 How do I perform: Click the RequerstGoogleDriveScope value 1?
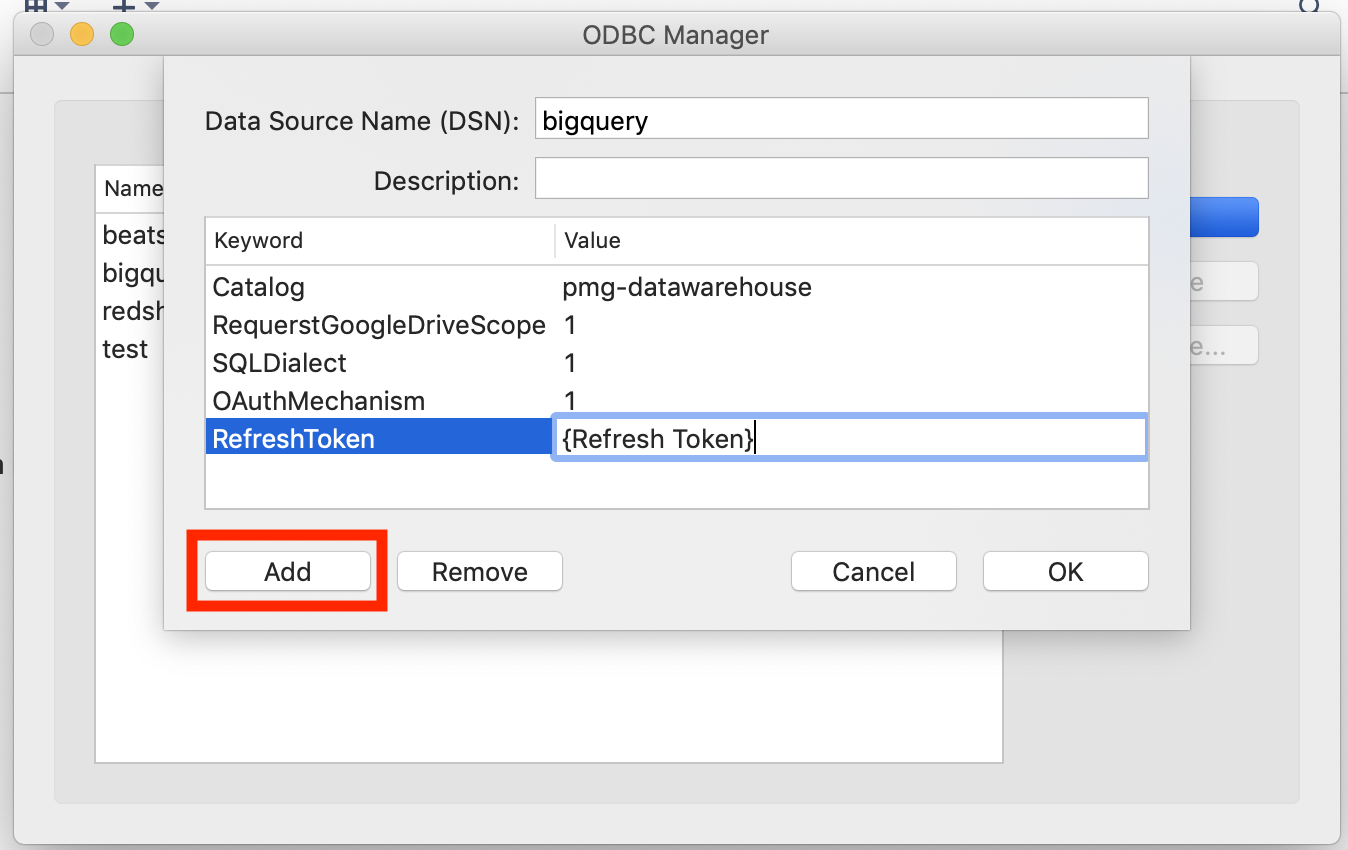click(x=570, y=325)
